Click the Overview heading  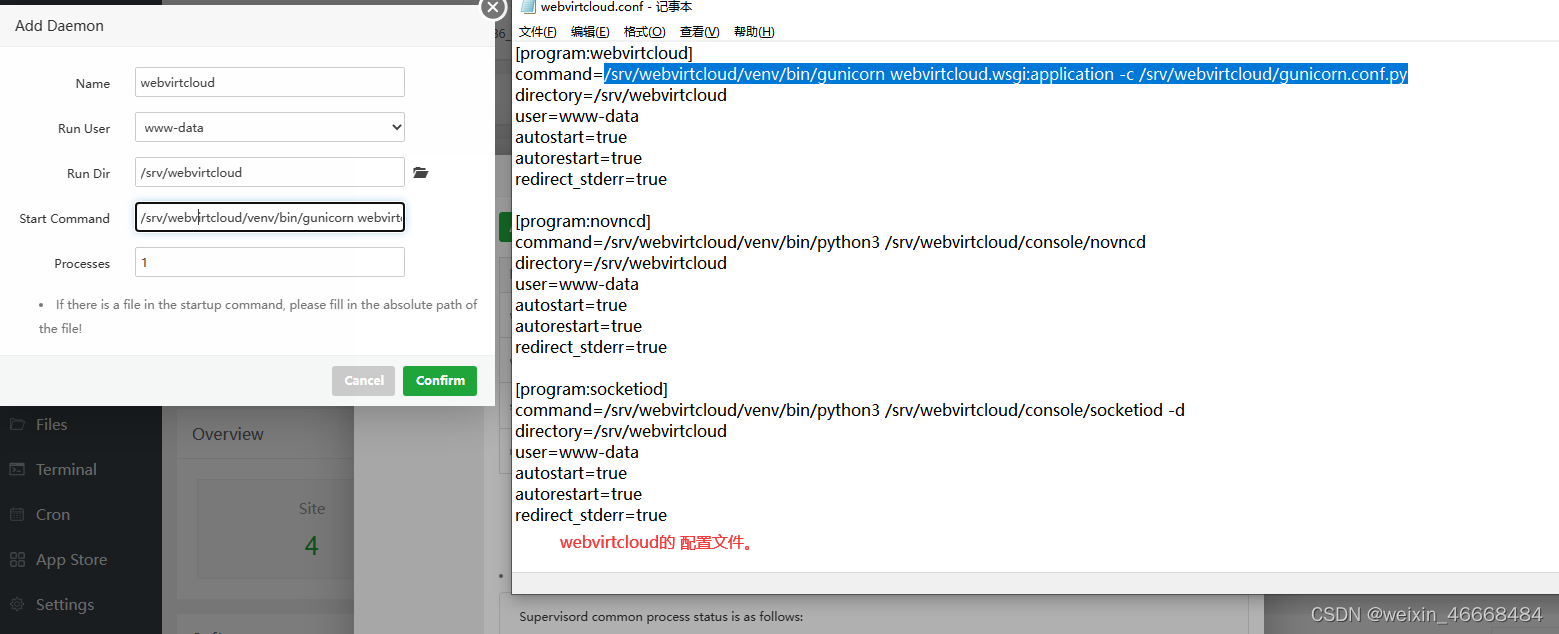(x=228, y=434)
